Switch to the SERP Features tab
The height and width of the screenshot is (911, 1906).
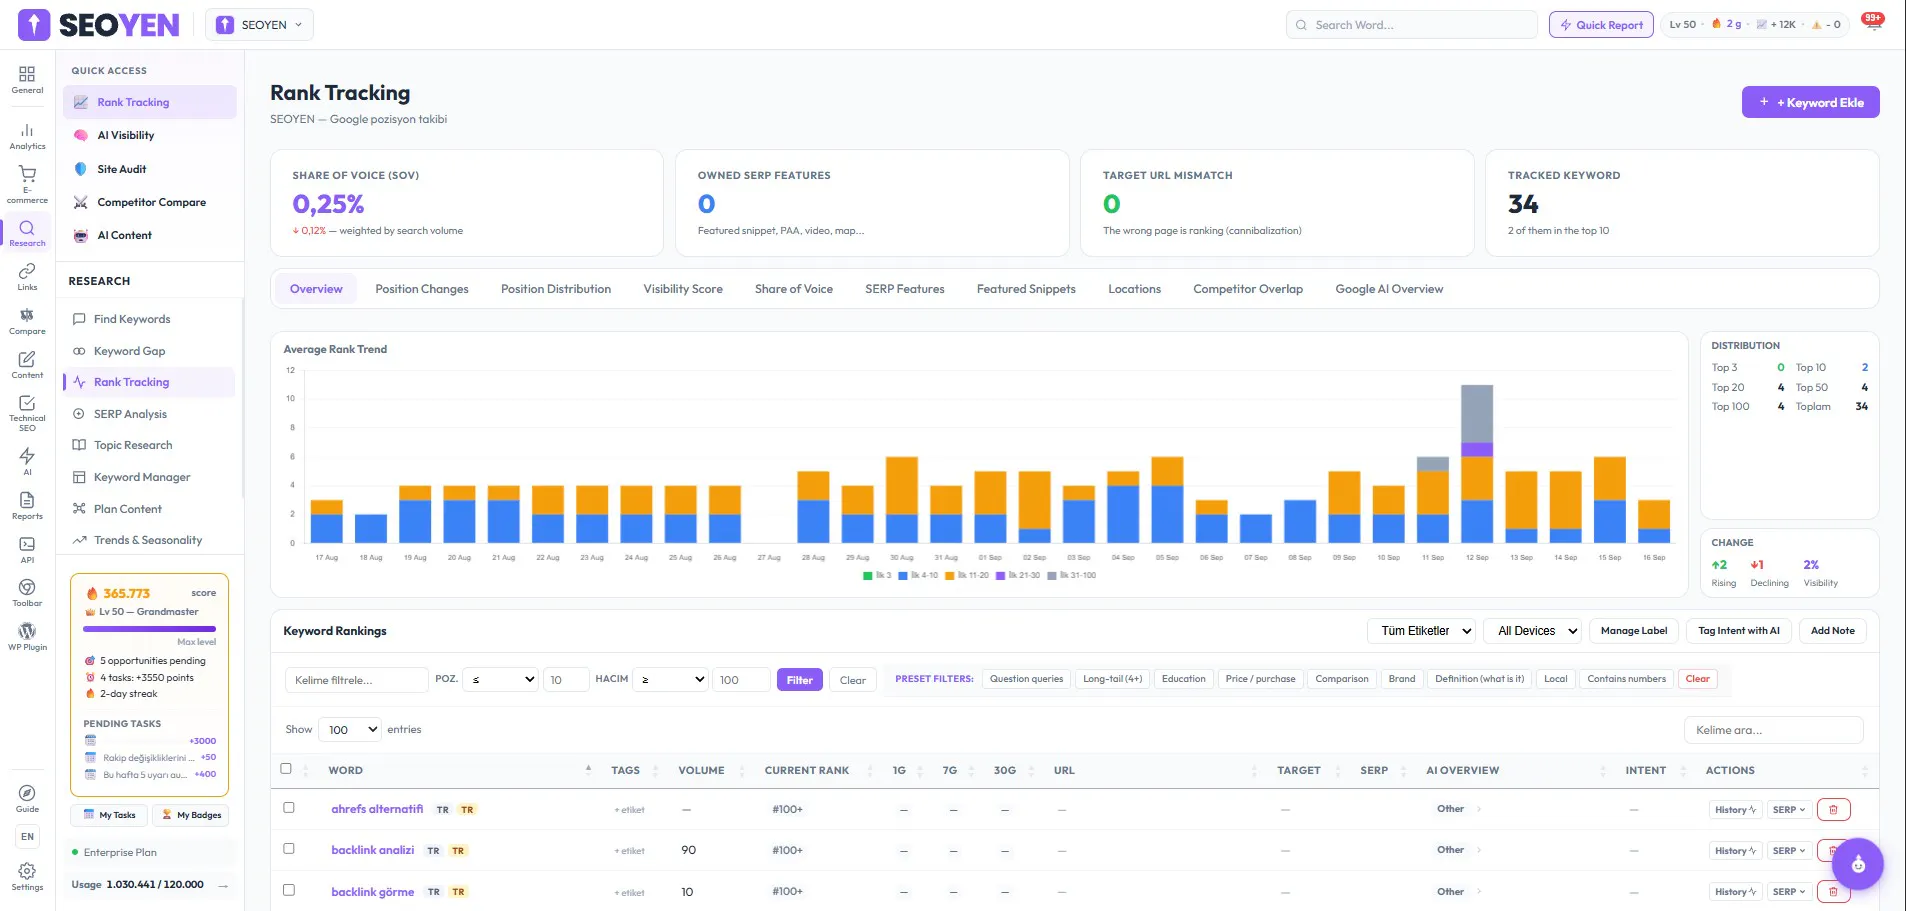[x=905, y=289]
